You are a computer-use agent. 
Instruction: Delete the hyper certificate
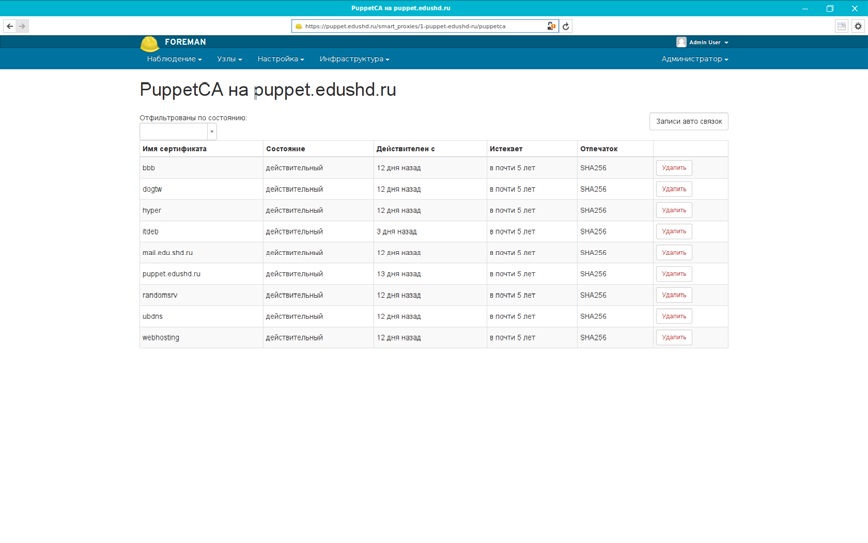coord(674,210)
